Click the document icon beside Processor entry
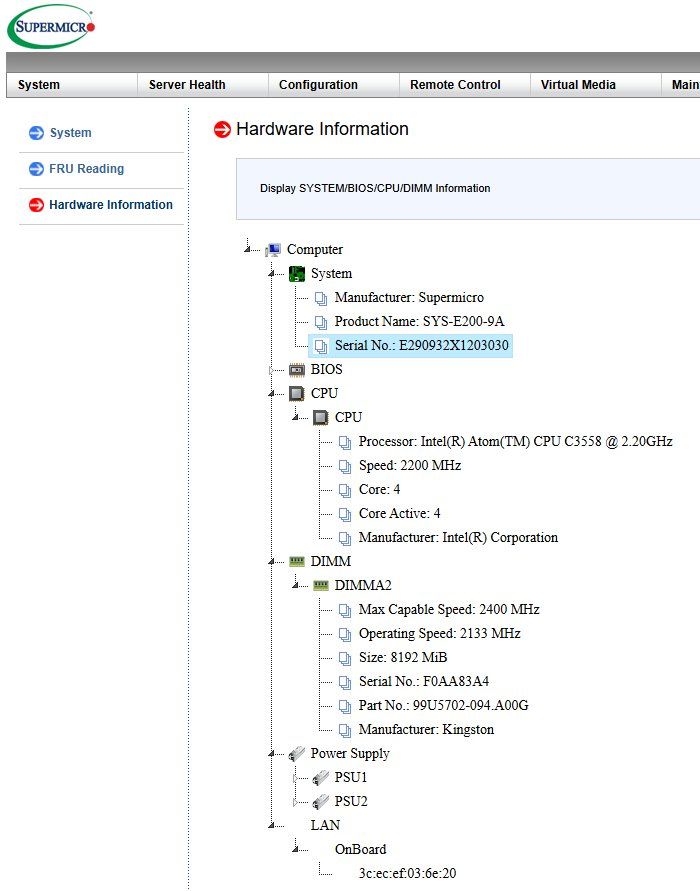Screen dimensions: 700x891 coord(345,442)
